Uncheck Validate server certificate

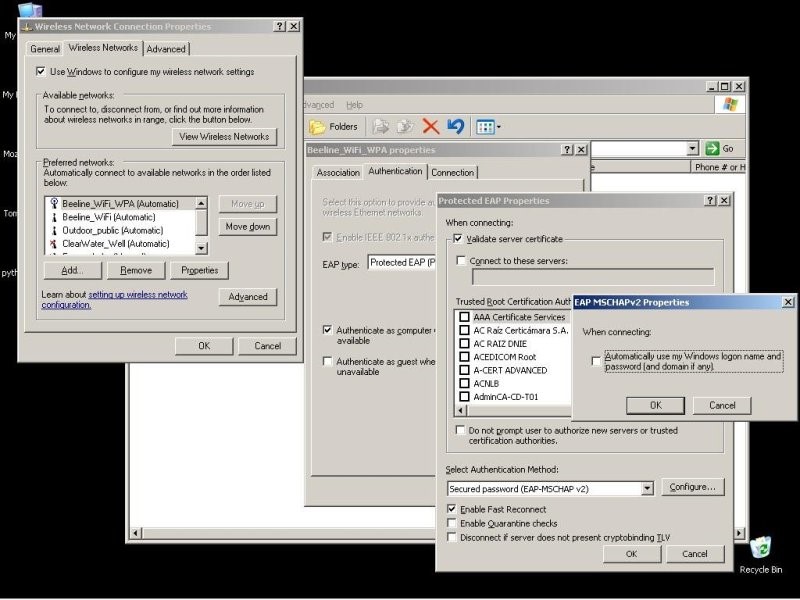[458, 239]
